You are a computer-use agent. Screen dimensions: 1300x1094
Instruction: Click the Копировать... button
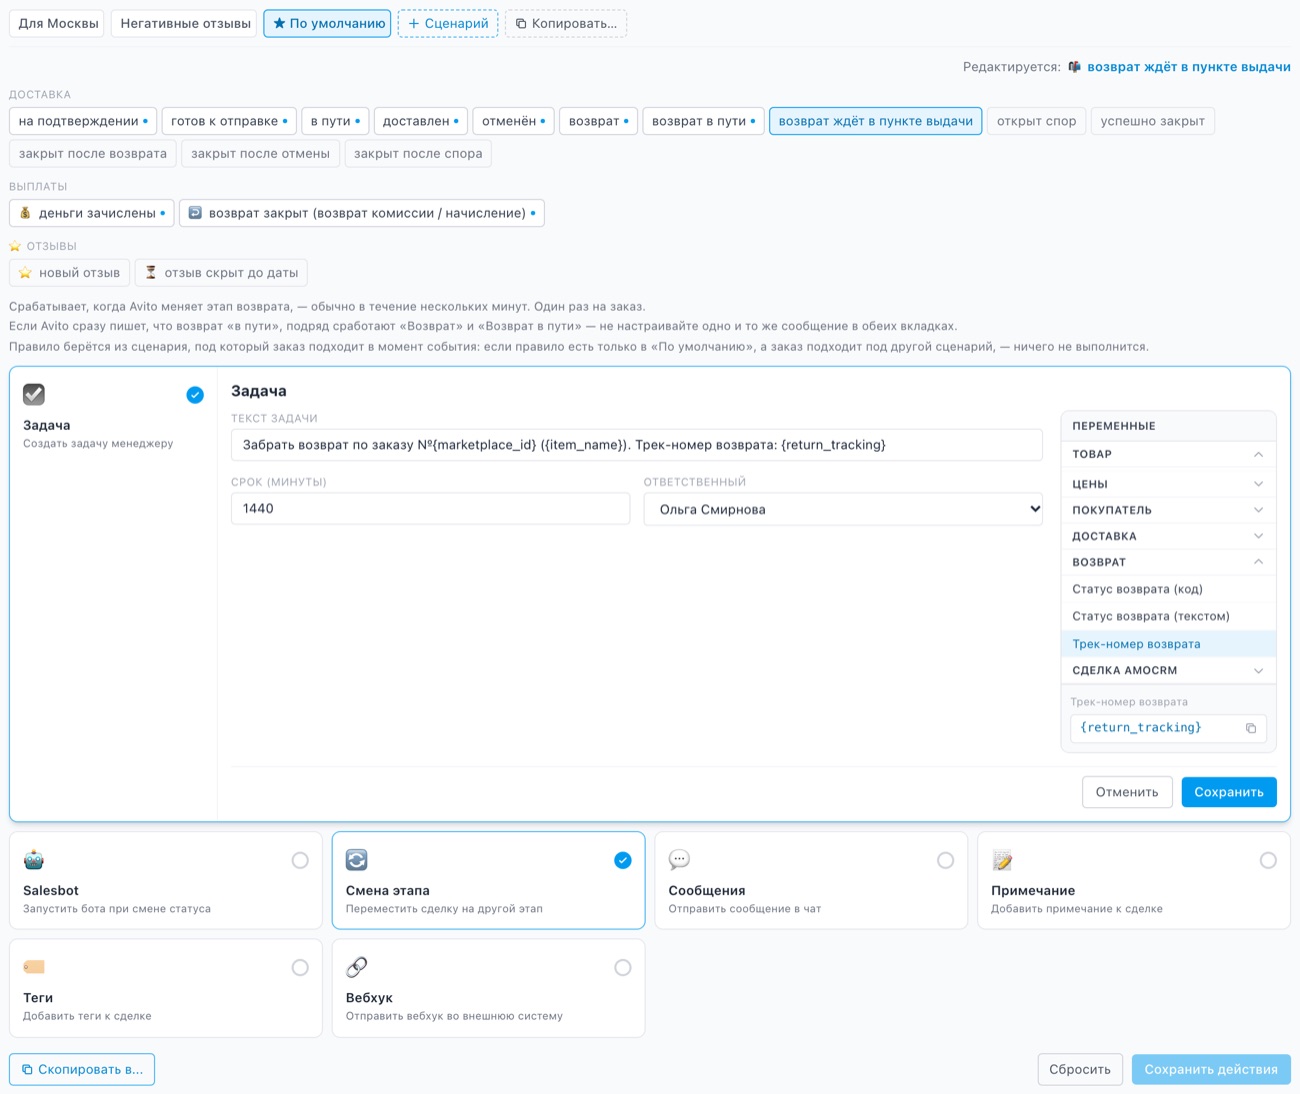point(566,23)
